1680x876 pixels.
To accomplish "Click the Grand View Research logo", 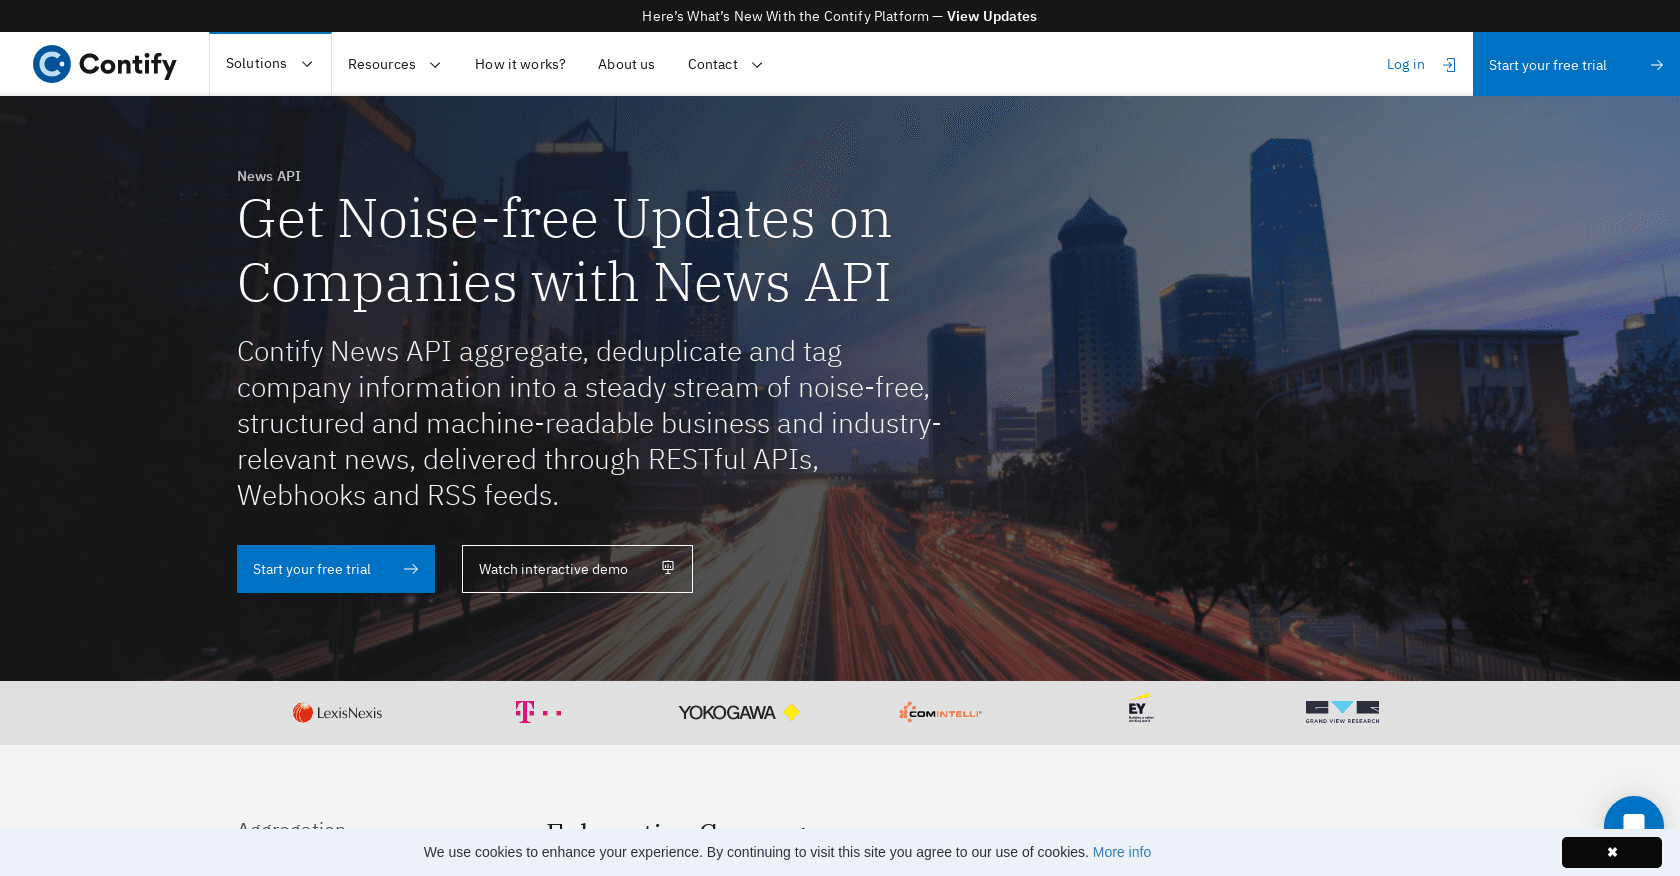I will click(1342, 712).
